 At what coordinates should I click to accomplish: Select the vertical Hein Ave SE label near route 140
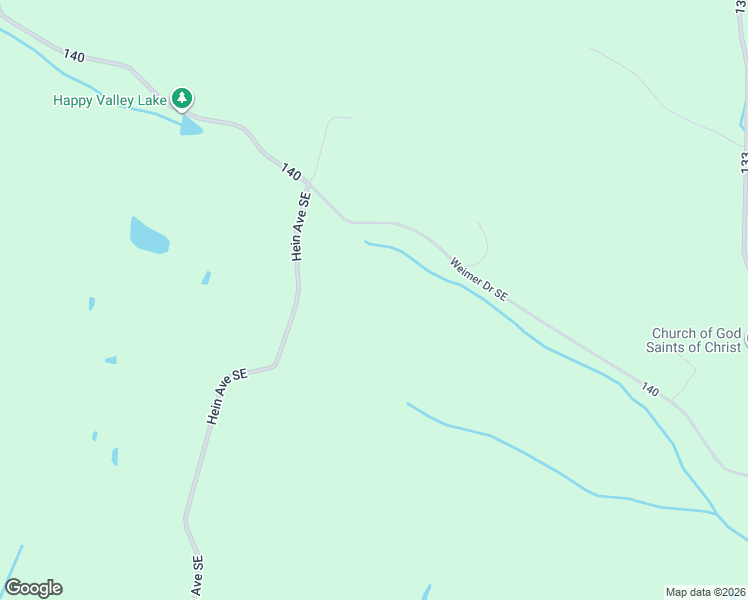[x=301, y=227]
